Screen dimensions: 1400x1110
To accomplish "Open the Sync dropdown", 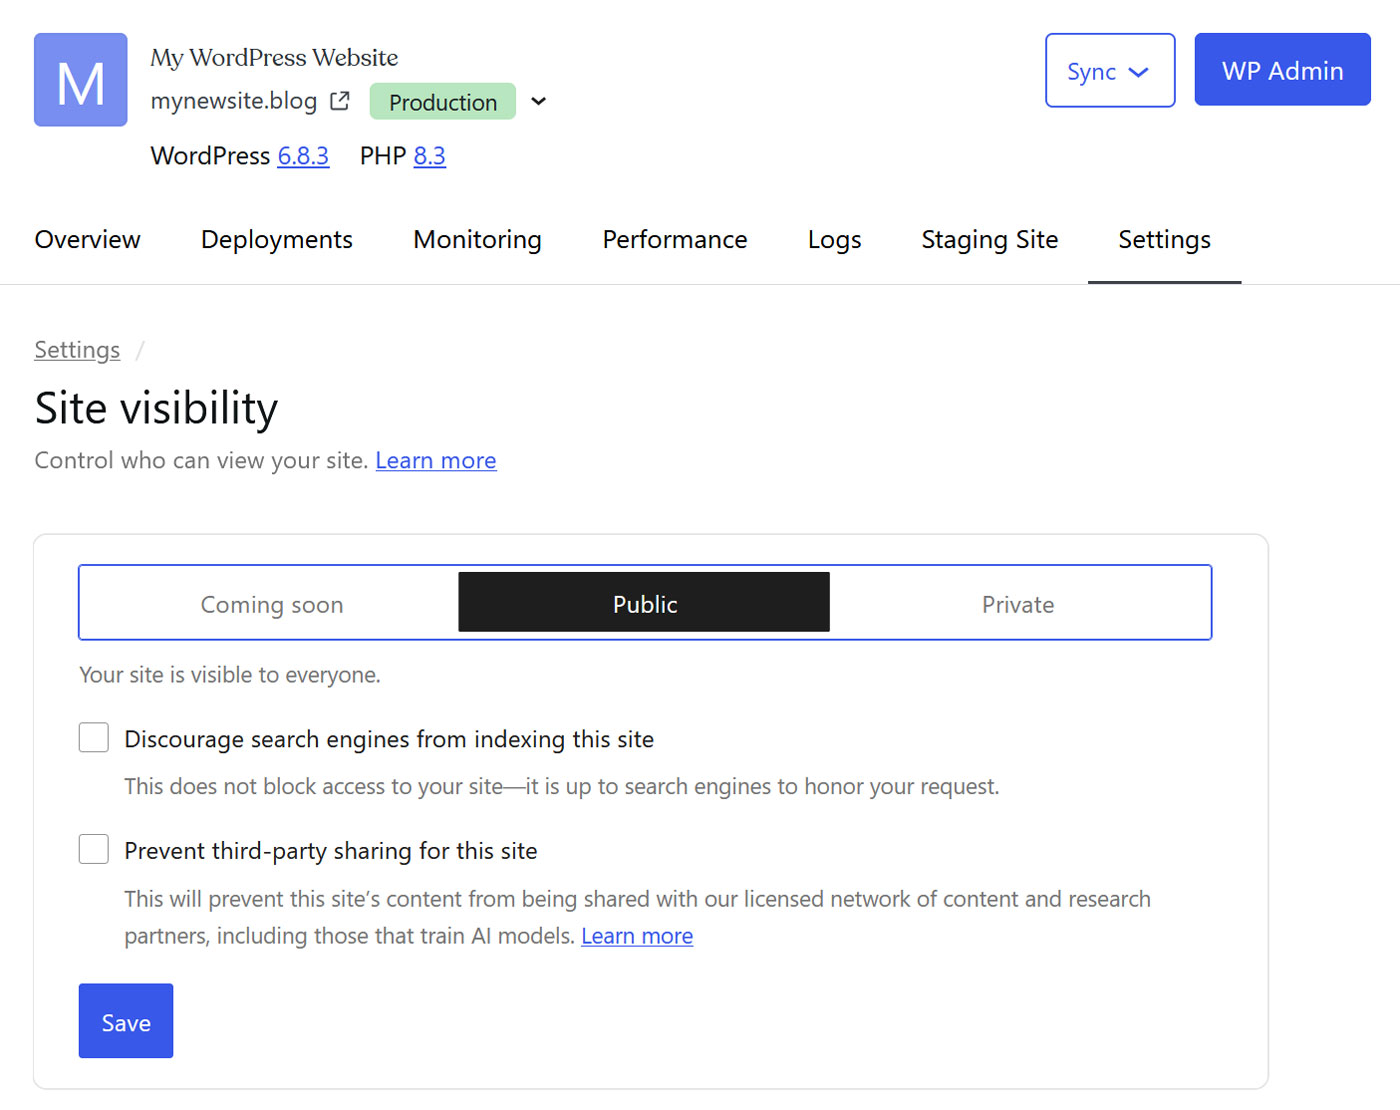I will pos(1110,70).
